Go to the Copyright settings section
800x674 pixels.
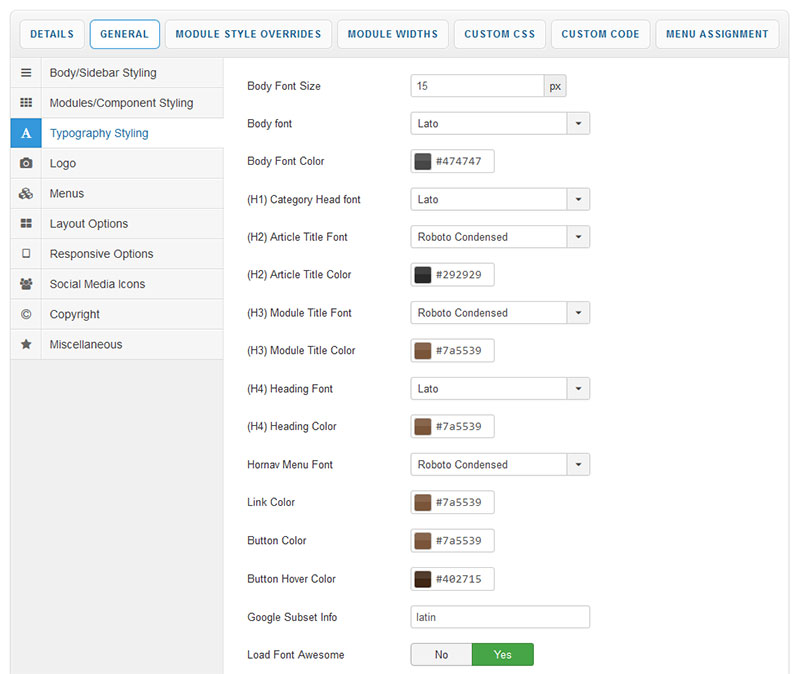(x=75, y=314)
